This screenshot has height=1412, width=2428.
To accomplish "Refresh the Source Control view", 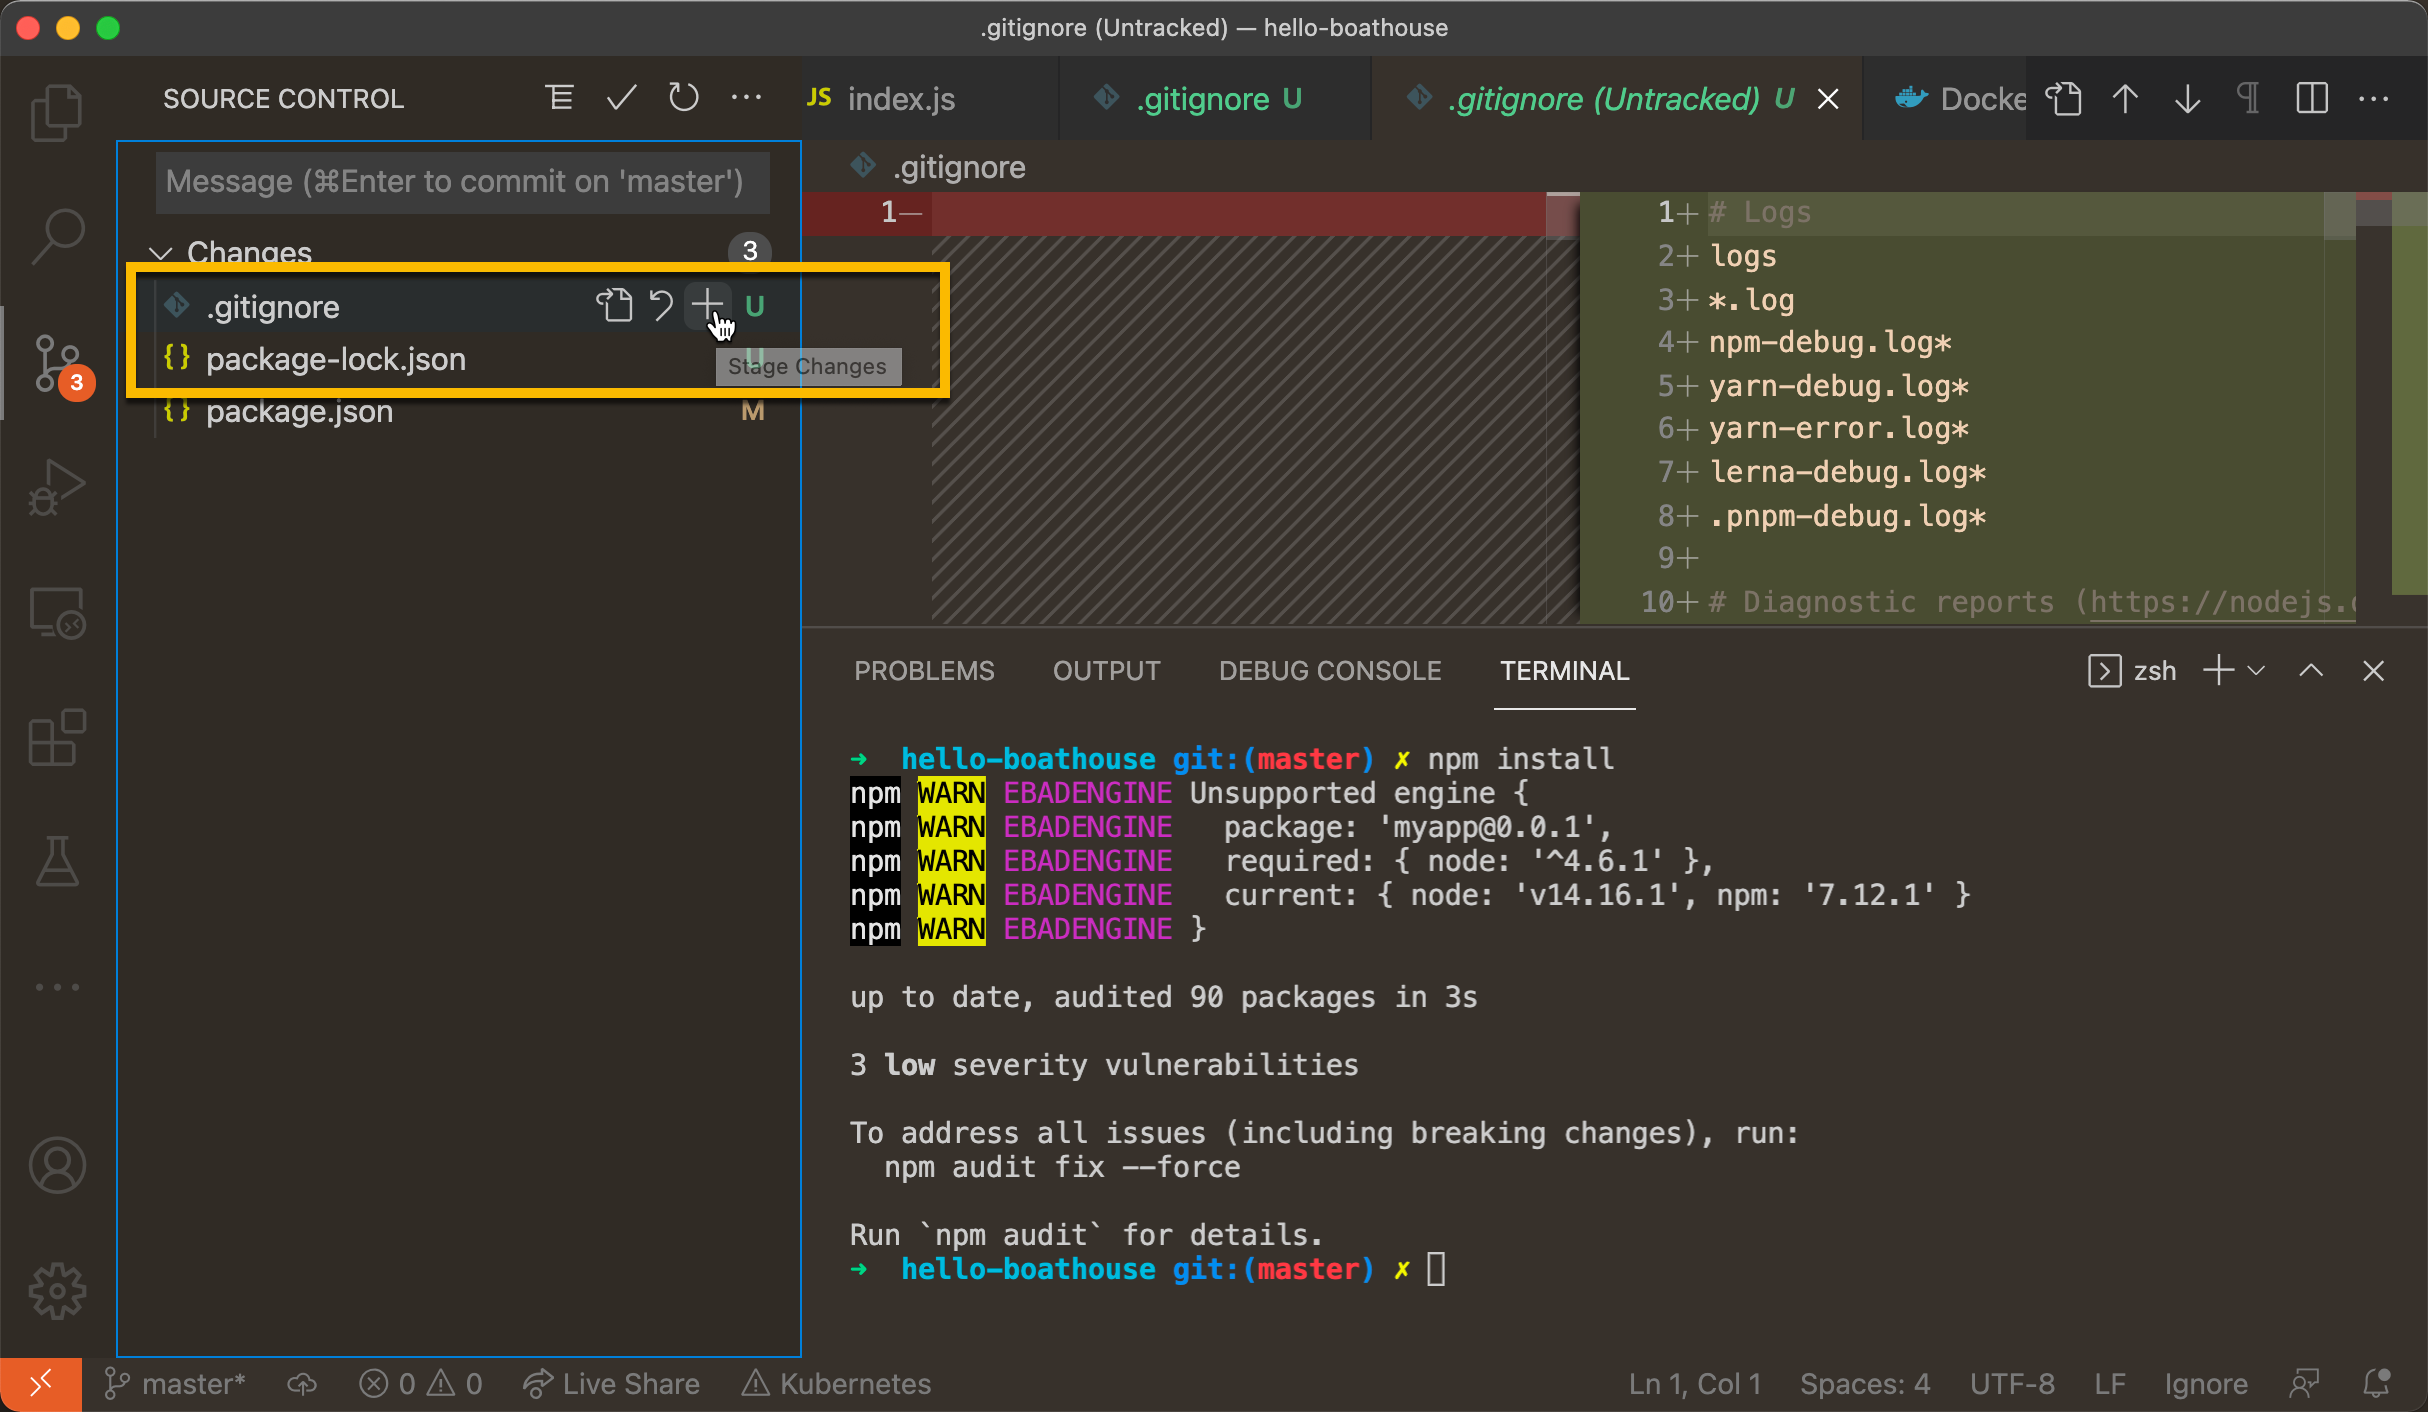I will (684, 98).
